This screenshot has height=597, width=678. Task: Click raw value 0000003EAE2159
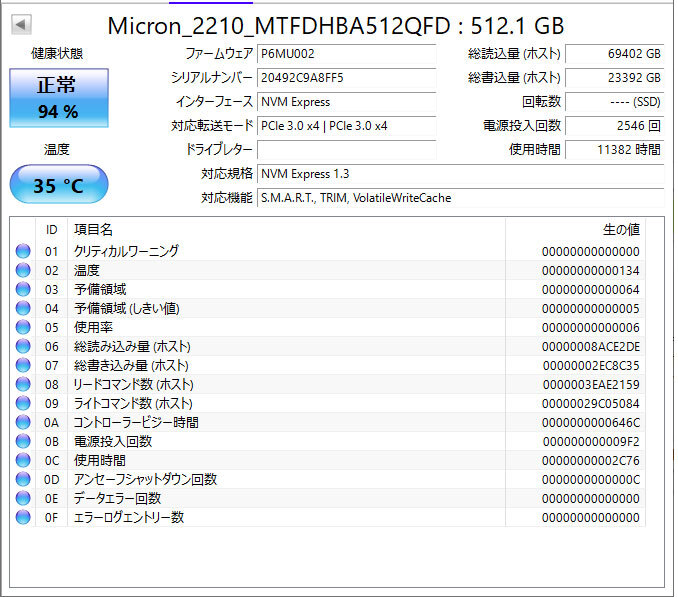point(591,385)
